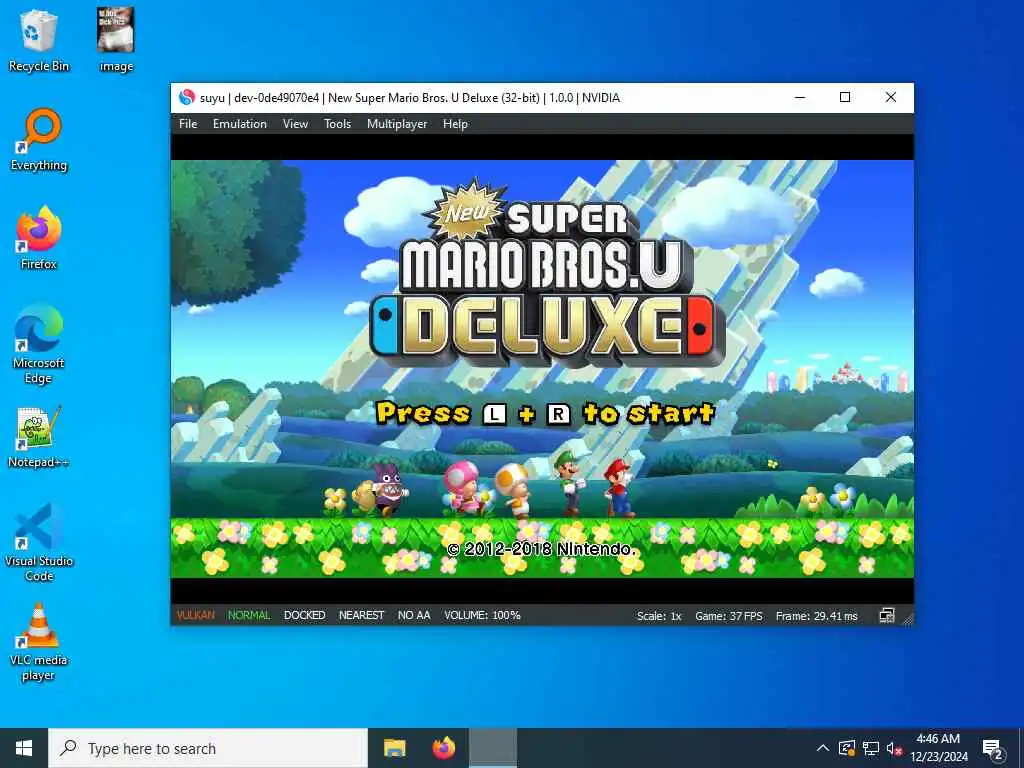Click the muted speaker tray icon
This screenshot has height=768, width=1024.
click(x=893, y=748)
